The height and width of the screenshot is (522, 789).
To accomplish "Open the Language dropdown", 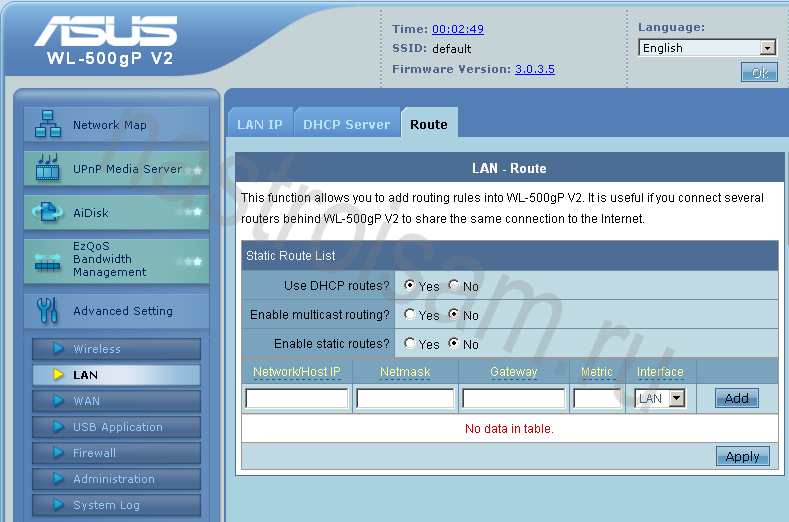I will click(707, 48).
